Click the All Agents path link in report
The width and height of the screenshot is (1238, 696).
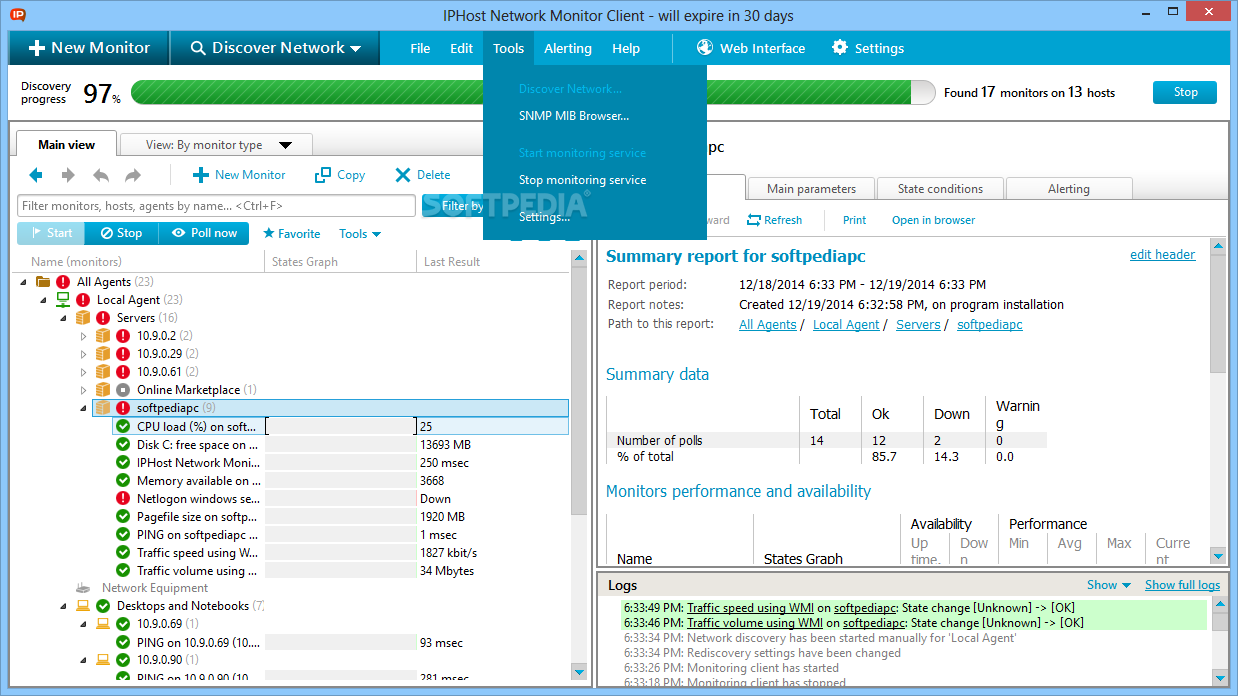click(767, 325)
